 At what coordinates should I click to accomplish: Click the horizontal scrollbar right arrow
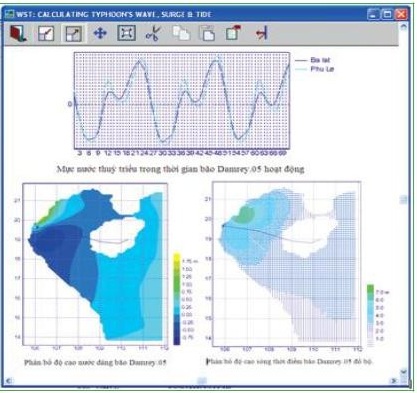(x=394, y=380)
